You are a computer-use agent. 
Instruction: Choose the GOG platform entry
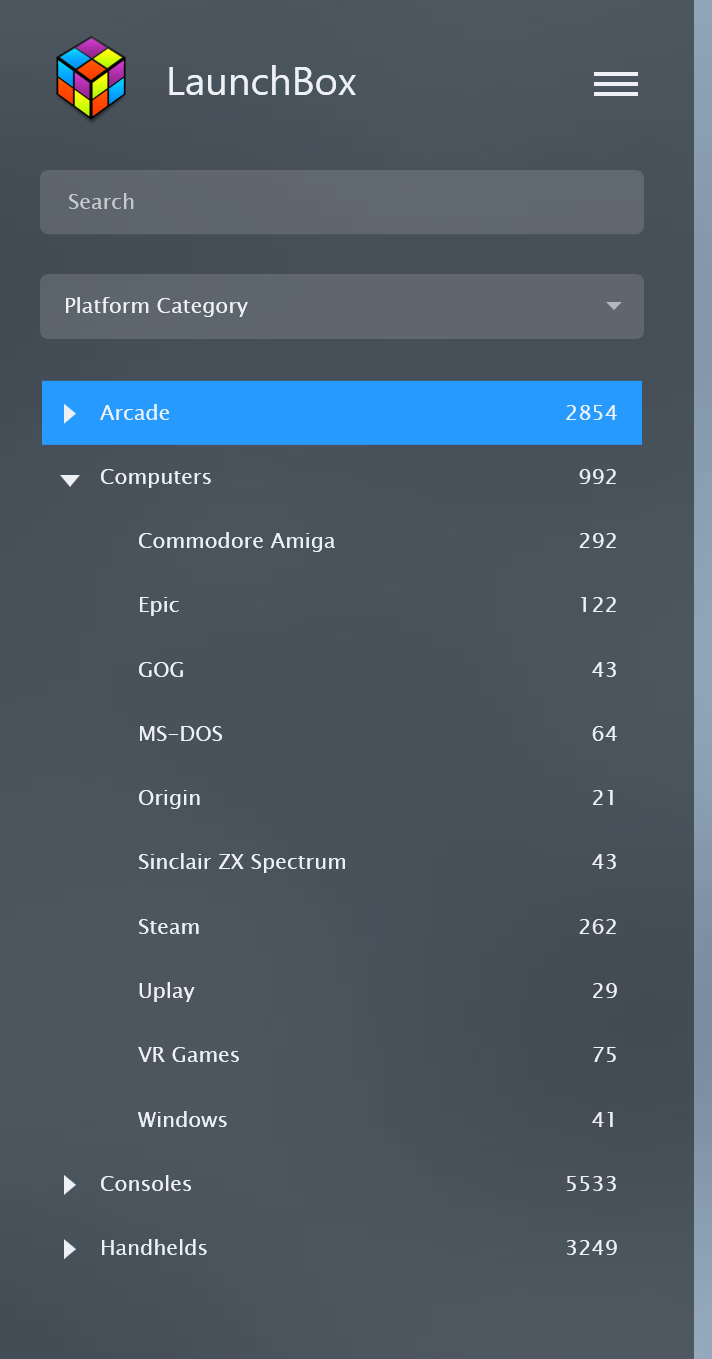342,669
